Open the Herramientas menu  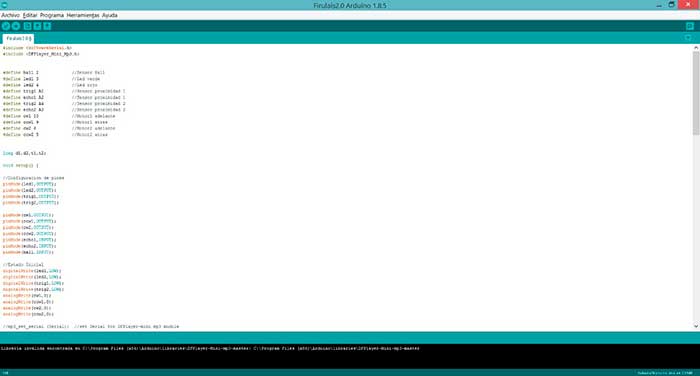coord(83,15)
